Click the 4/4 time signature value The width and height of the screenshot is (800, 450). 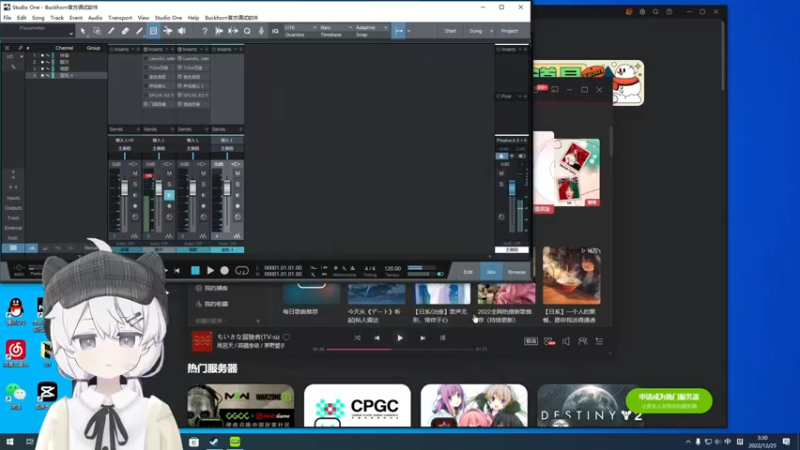[370, 268]
